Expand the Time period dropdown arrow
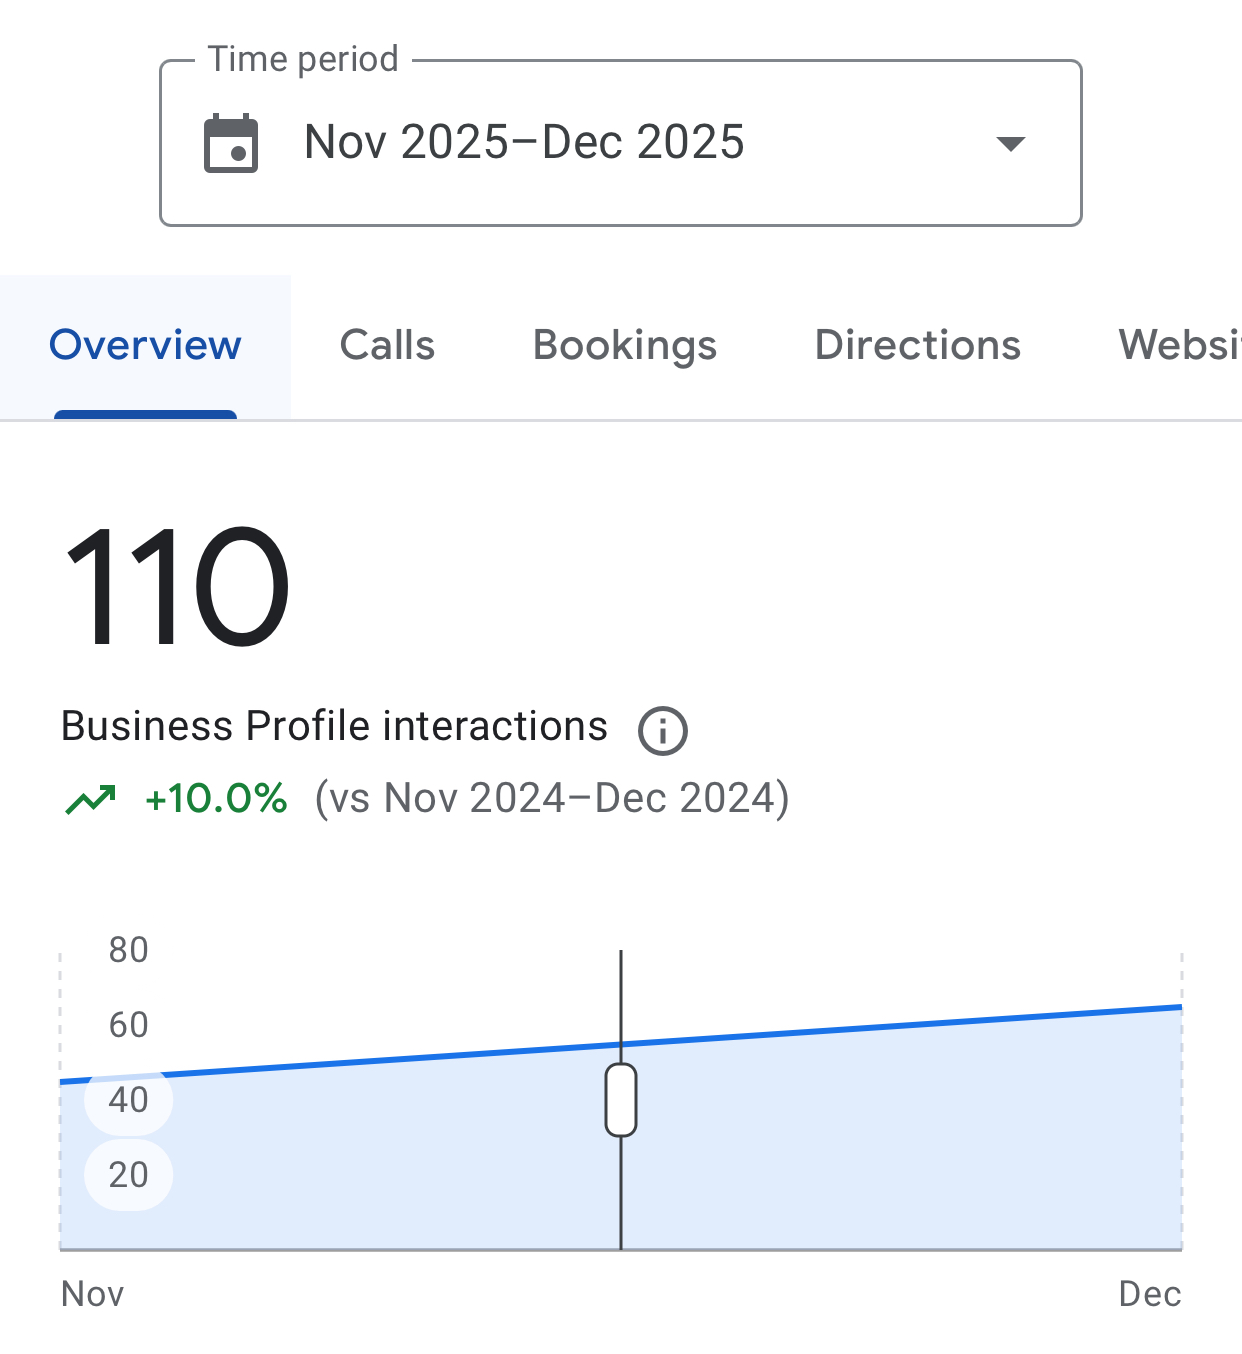This screenshot has width=1242, height=1354. pos(1011,144)
